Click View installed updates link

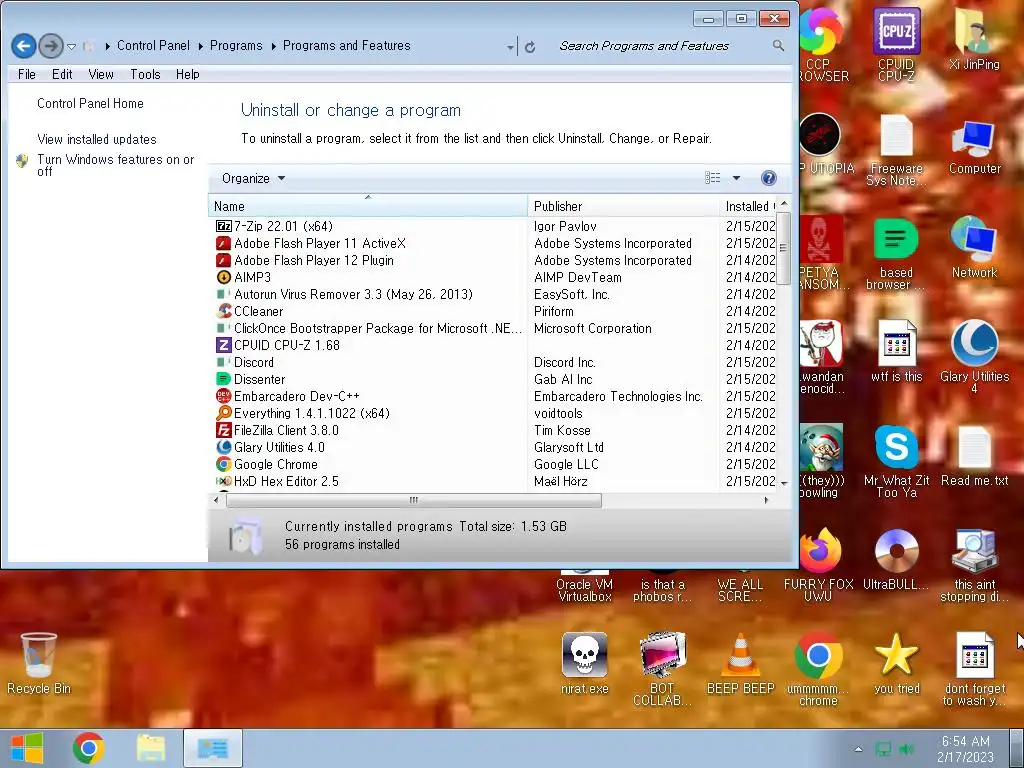97,139
